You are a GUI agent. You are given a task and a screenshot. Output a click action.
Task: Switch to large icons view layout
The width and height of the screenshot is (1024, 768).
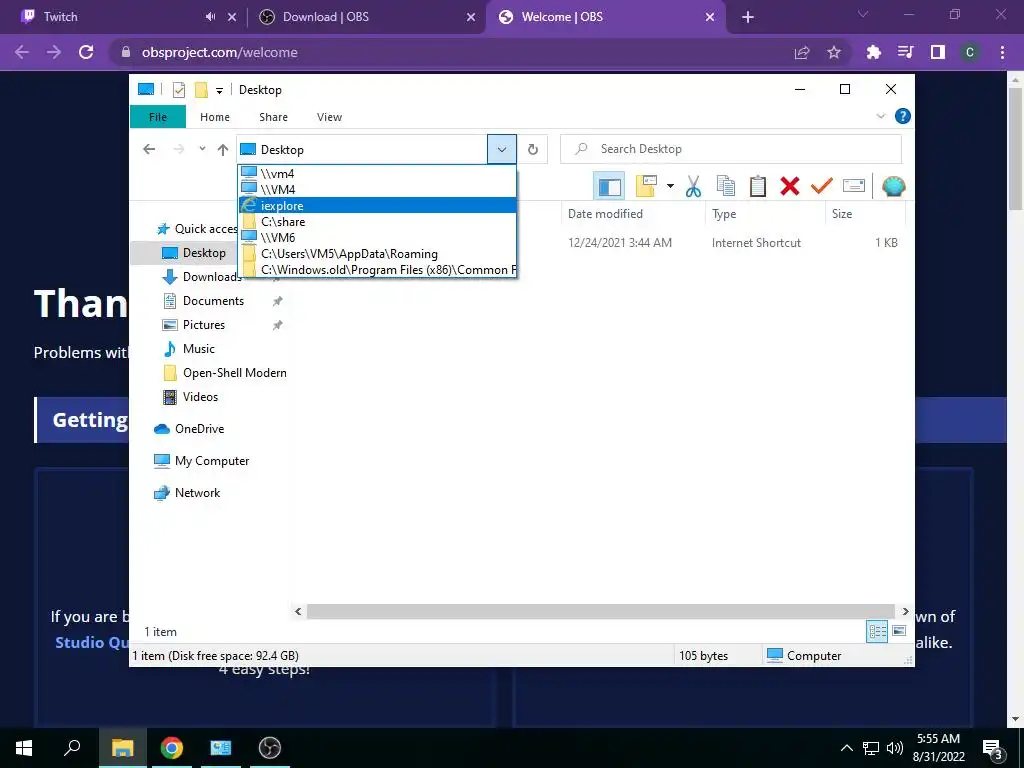[x=899, y=631]
